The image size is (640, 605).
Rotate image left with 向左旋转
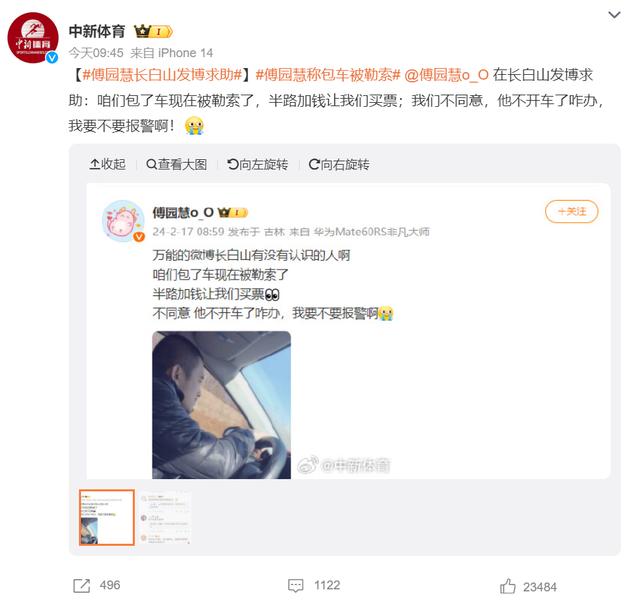tap(258, 164)
